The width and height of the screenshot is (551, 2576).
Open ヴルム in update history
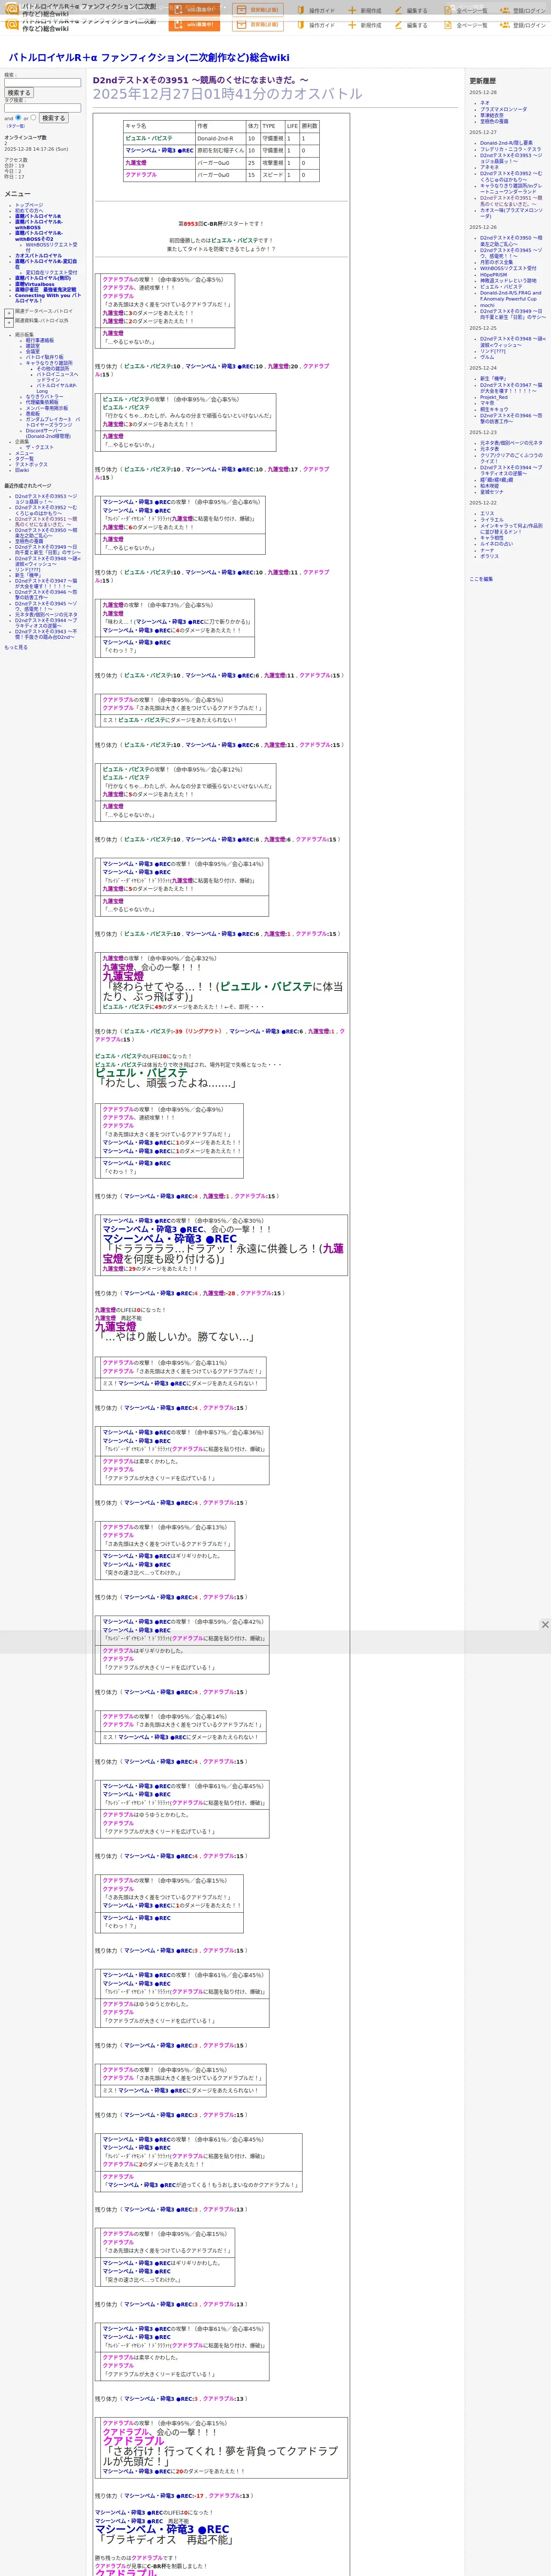[x=487, y=357]
